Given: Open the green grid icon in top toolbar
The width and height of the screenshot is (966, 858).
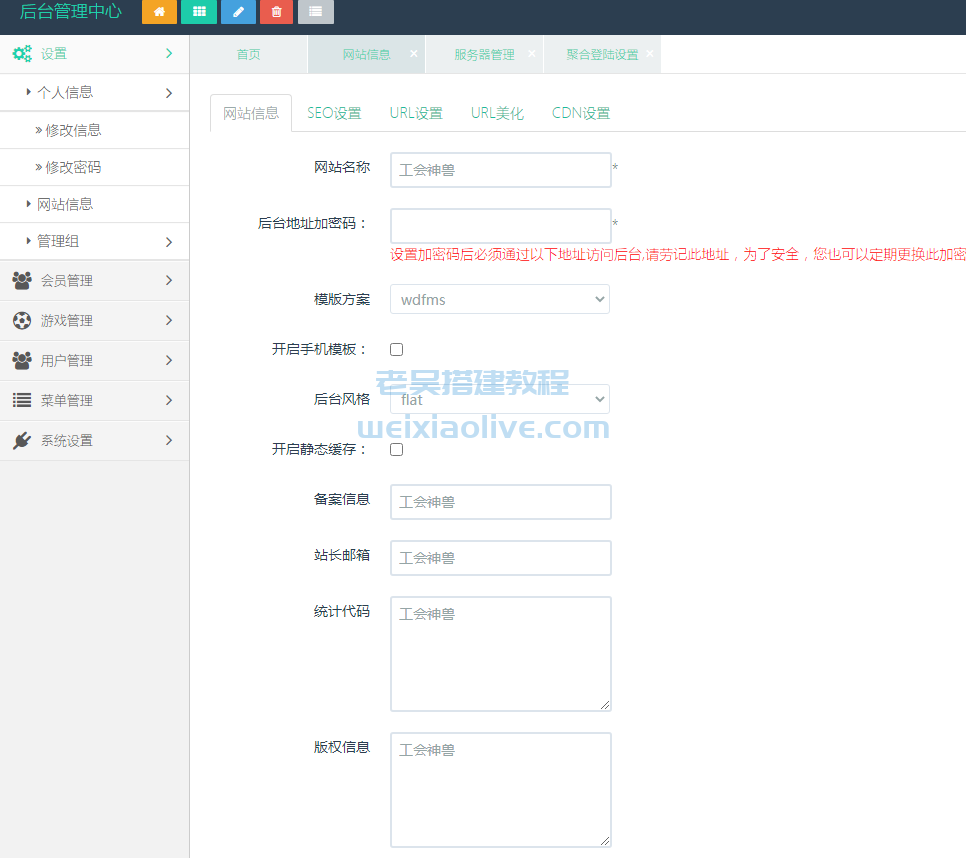Looking at the screenshot, I should pos(198,12).
